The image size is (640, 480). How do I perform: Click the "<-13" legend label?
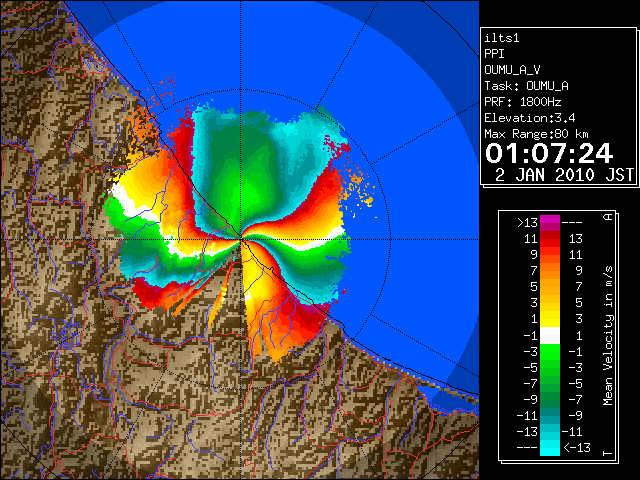577,448
